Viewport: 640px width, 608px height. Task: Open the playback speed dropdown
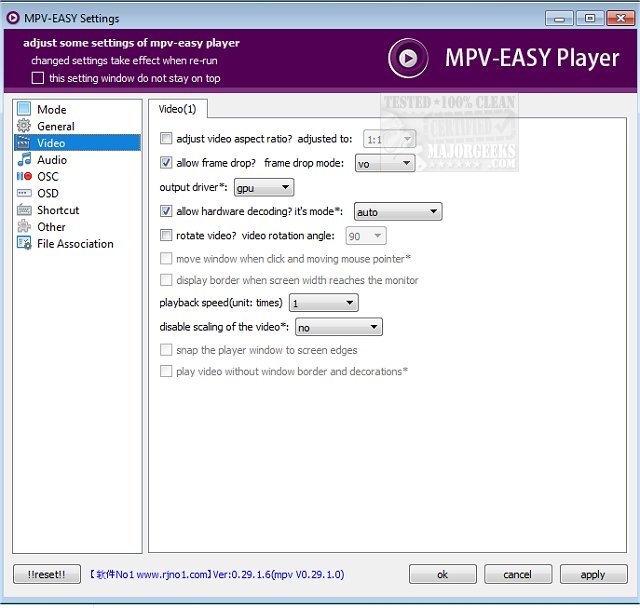pyautogui.click(x=324, y=303)
